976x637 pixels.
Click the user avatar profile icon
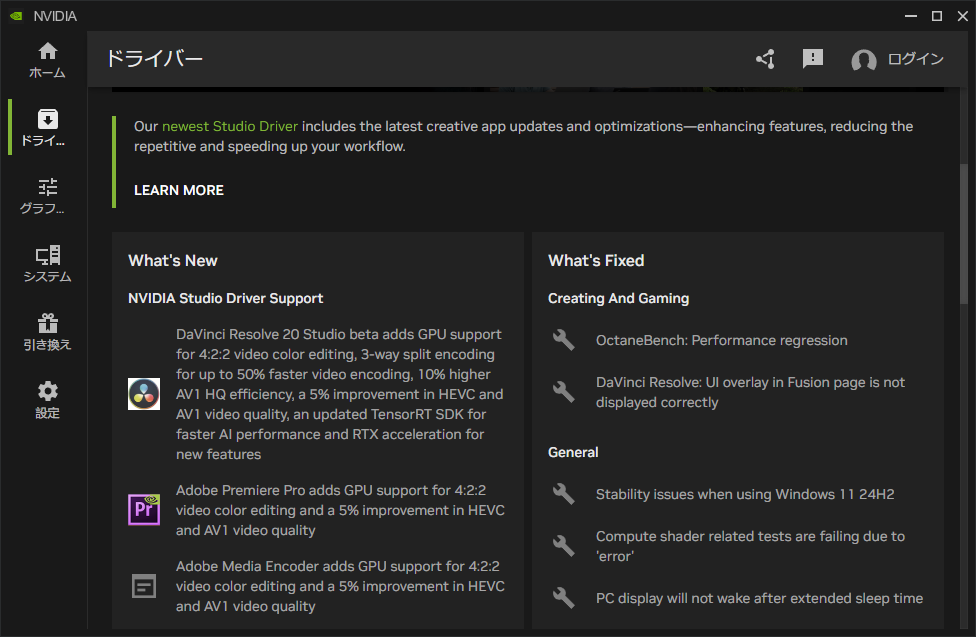863,60
